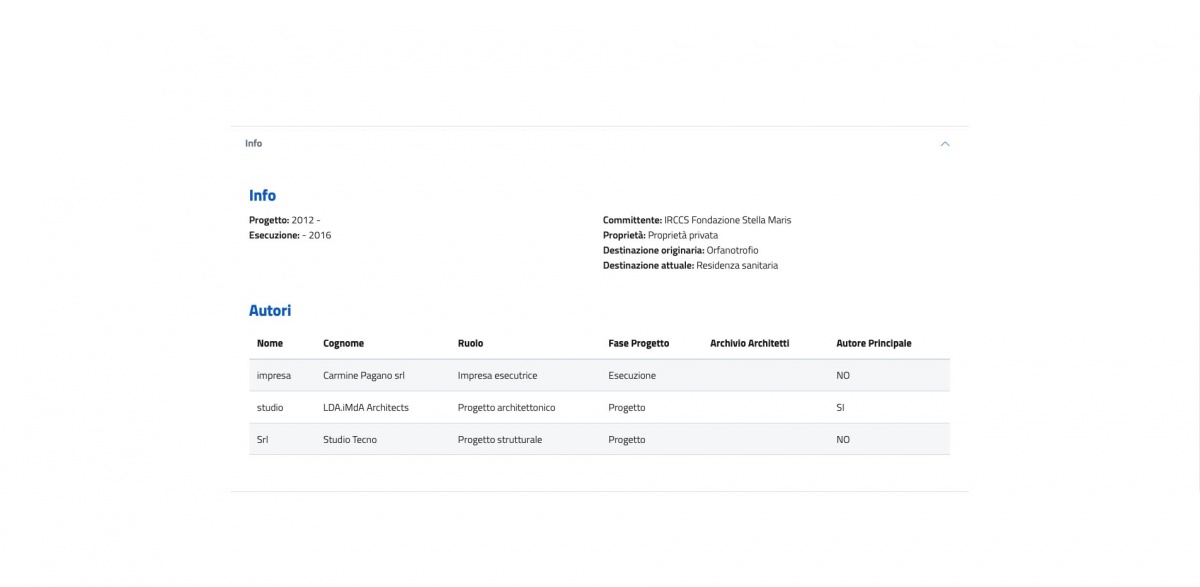Click the SI value for principal author
The height and width of the screenshot is (587, 1200).
[842, 407]
